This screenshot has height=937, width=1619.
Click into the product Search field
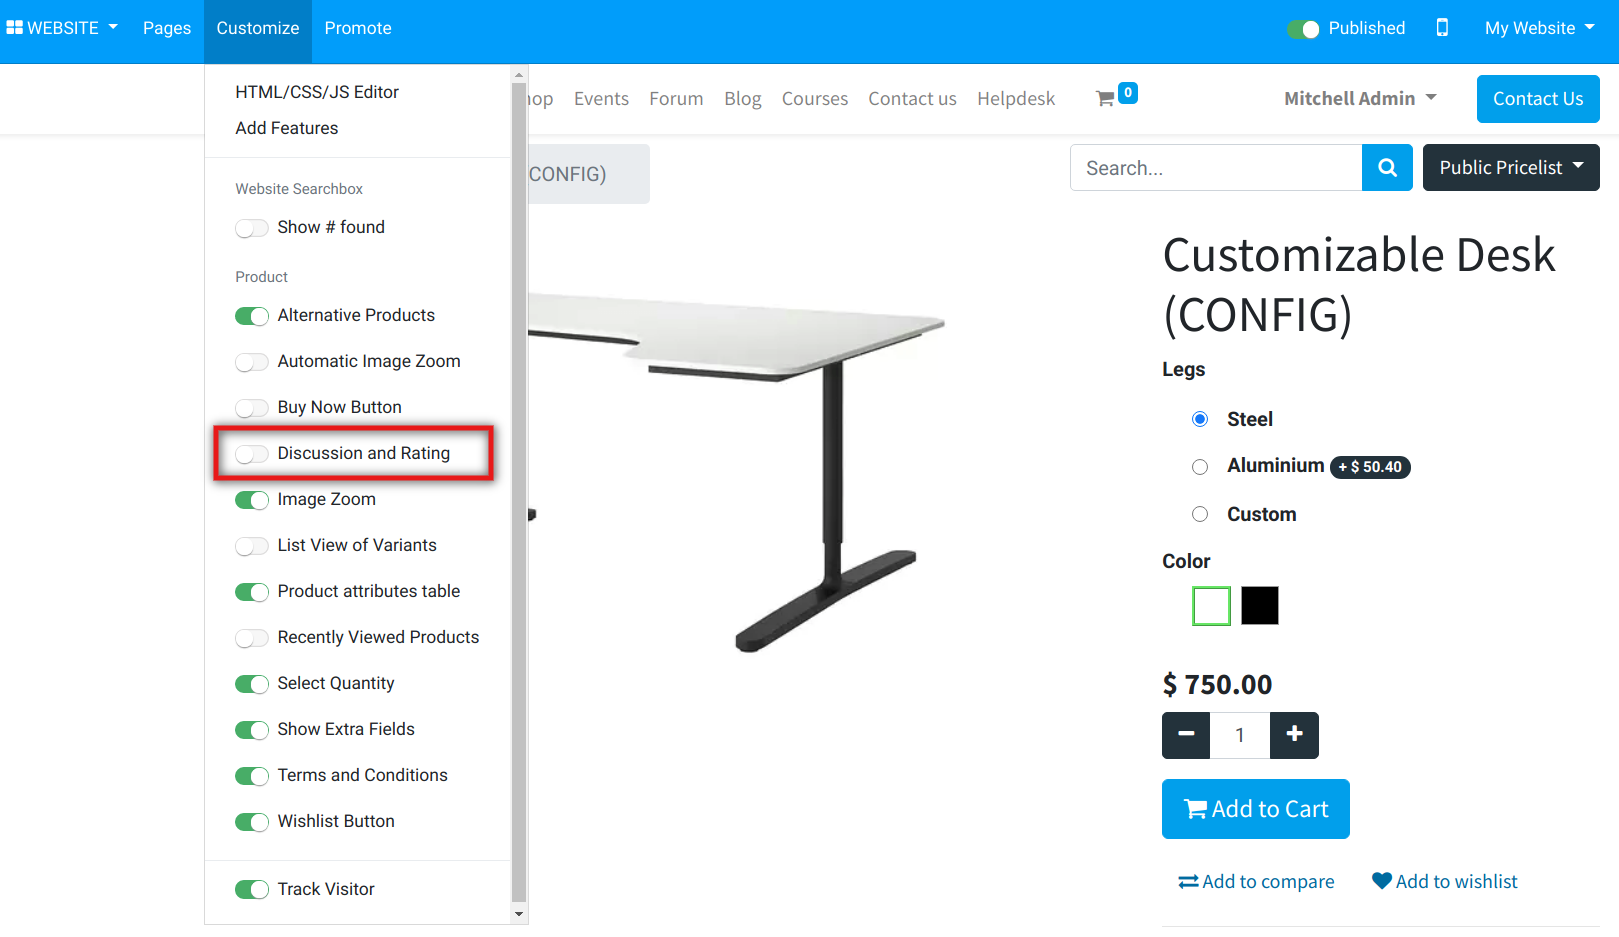1215,168
